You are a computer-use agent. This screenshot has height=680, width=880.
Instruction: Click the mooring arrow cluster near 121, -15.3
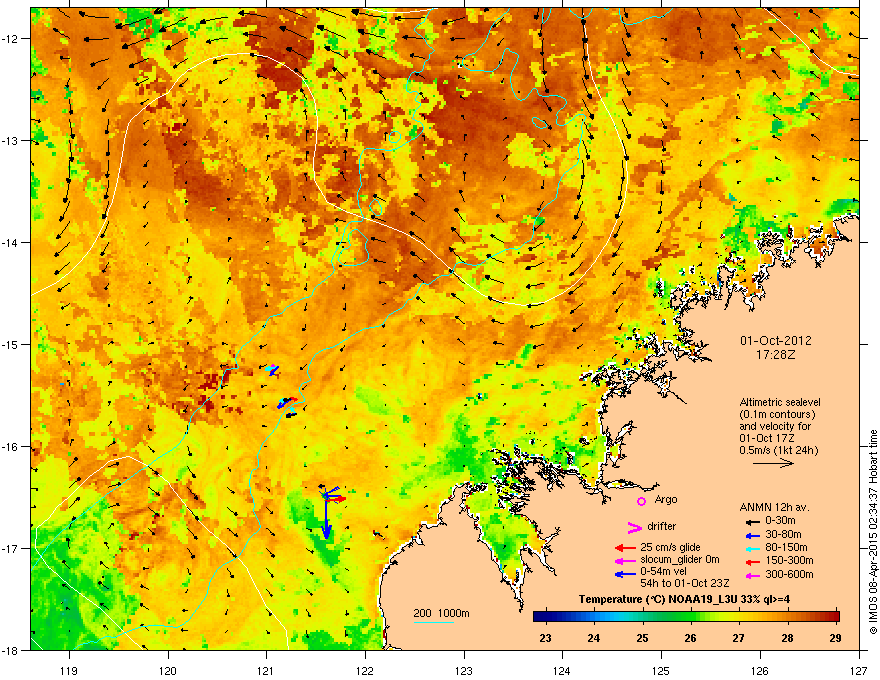point(272,369)
